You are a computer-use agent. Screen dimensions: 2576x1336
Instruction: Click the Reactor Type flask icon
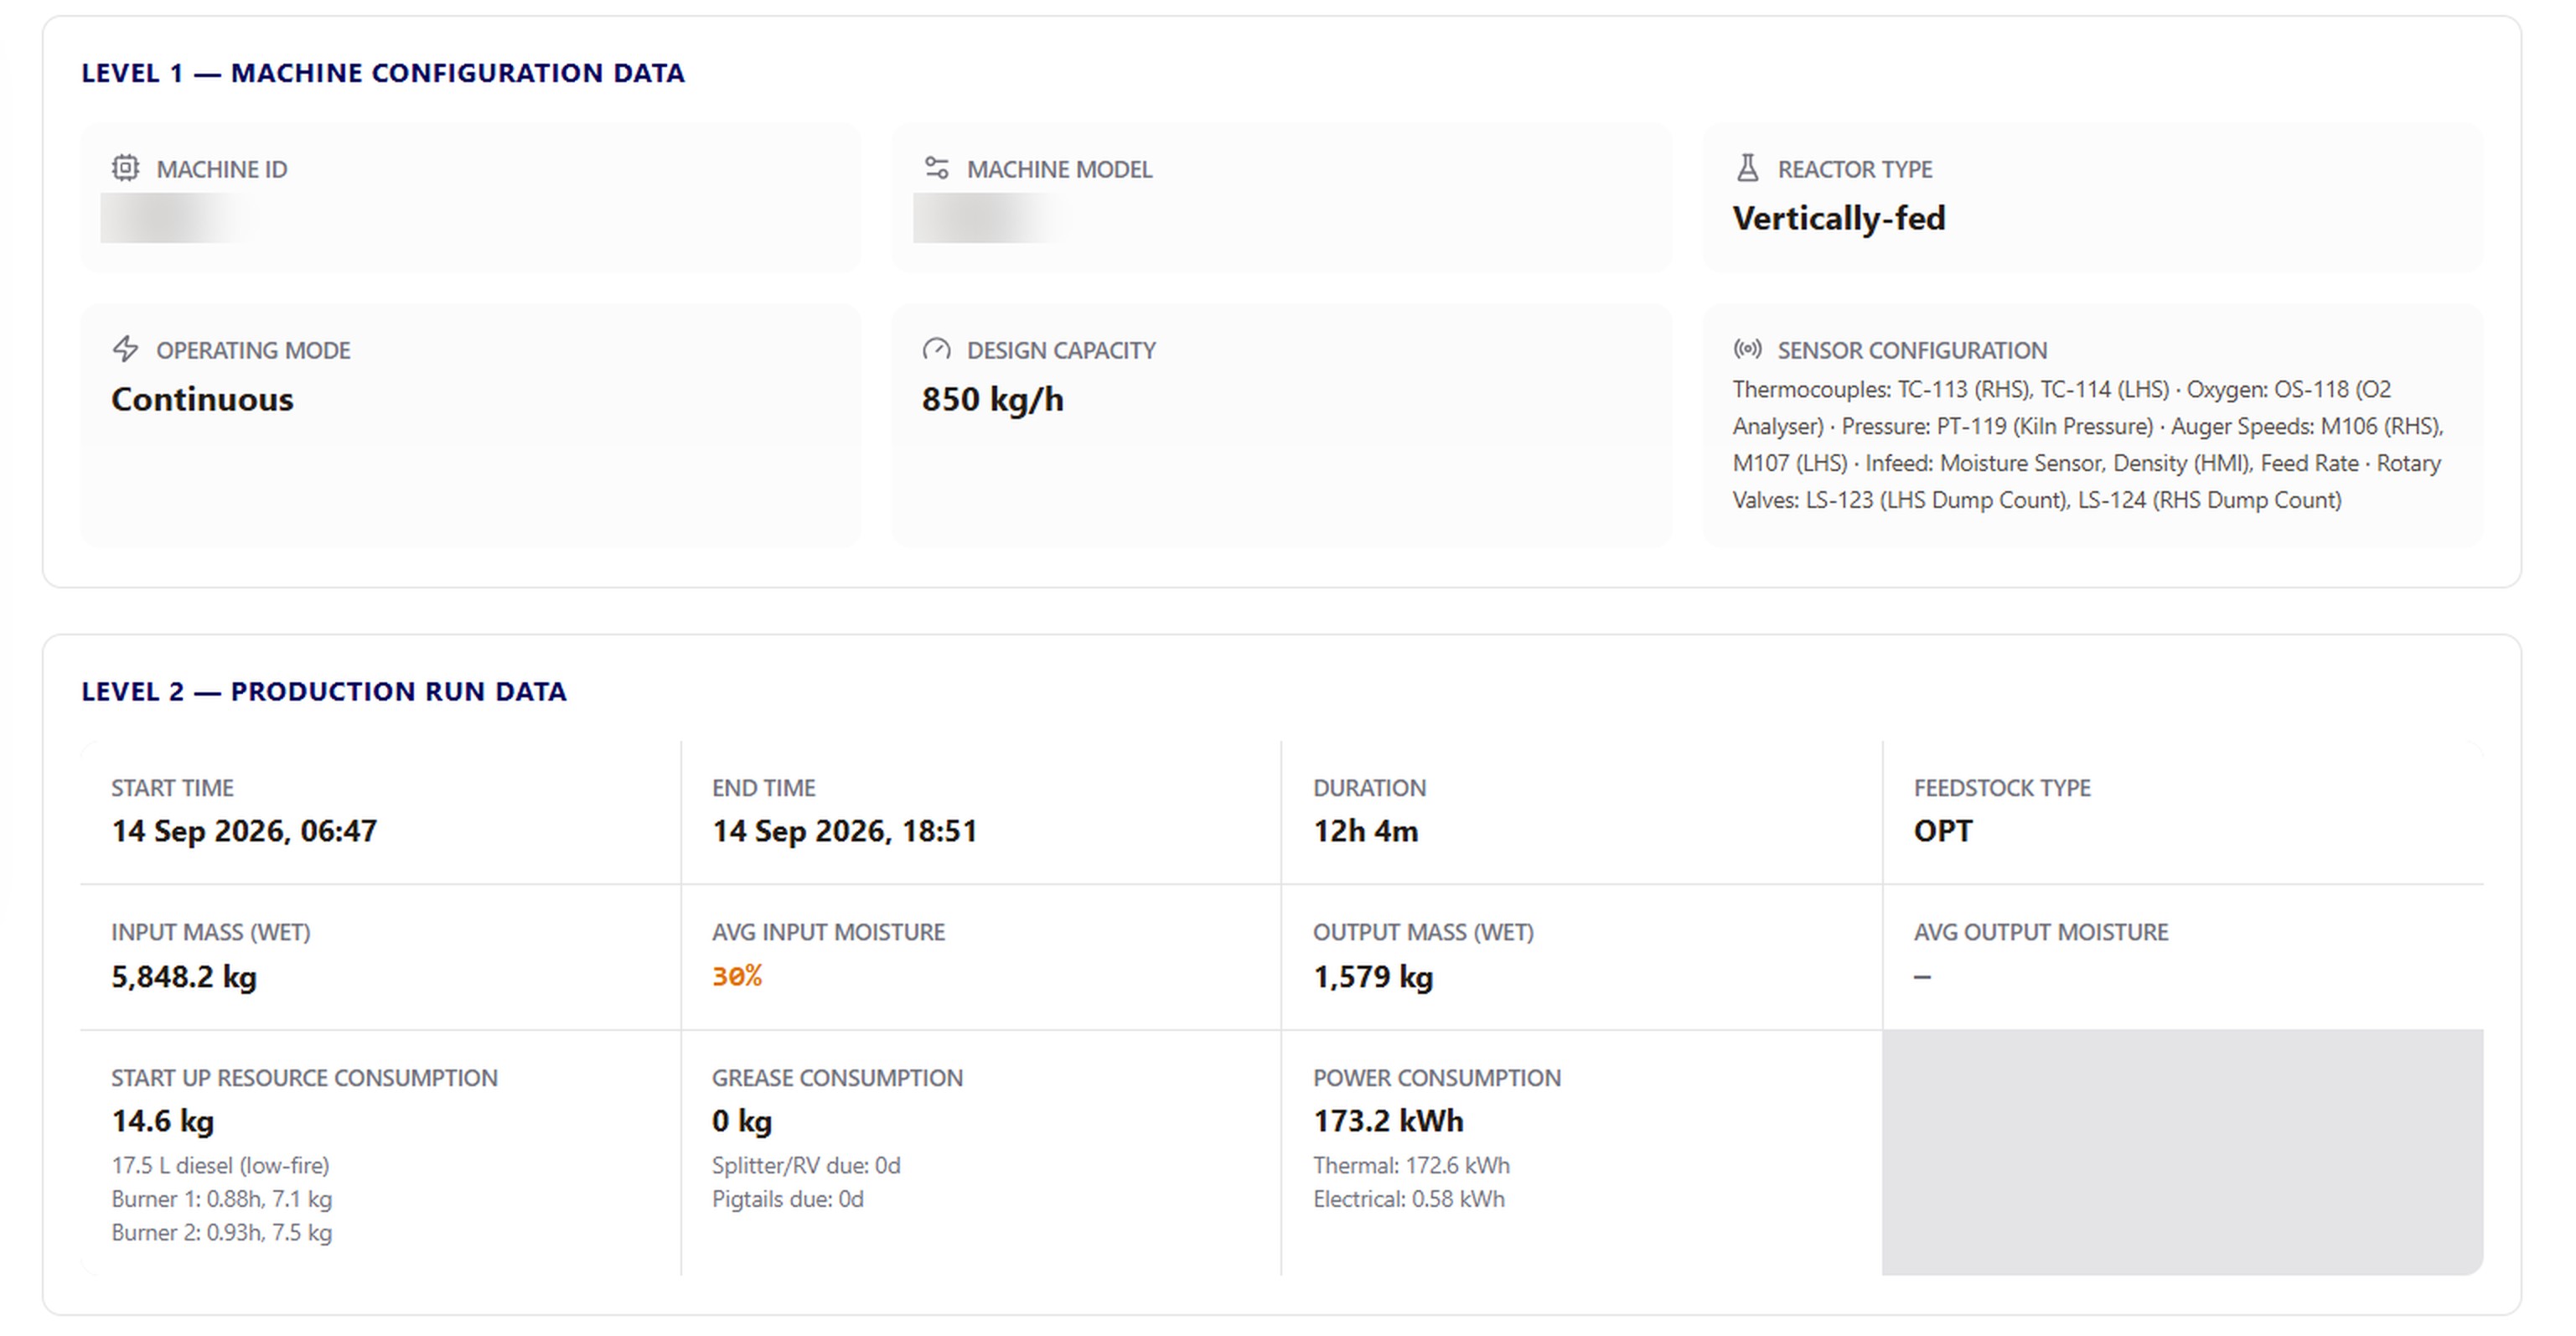tap(1747, 168)
